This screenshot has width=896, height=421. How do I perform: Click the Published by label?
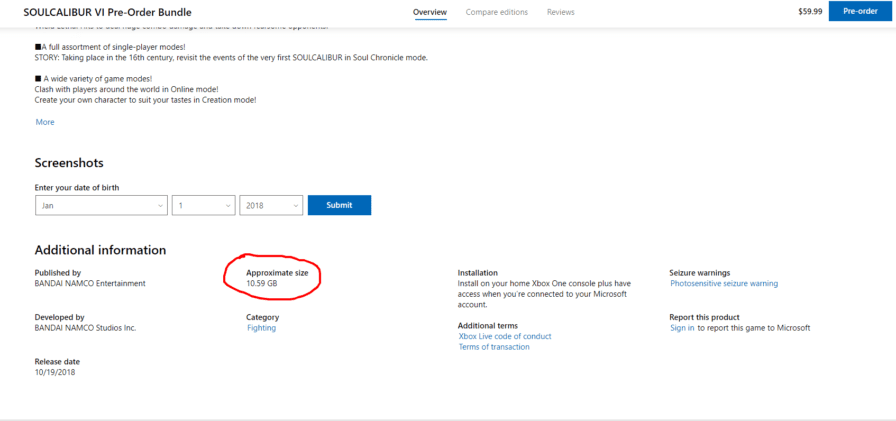click(x=58, y=273)
